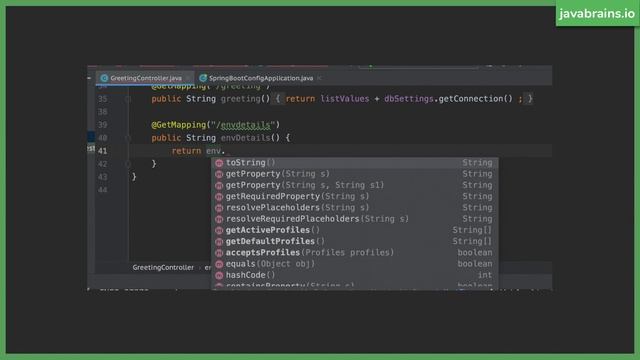Select resolveRequiredPlaceholders(String s) entry
Image resolution: width=640 pixels, height=360 pixels.
(x=354, y=219)
